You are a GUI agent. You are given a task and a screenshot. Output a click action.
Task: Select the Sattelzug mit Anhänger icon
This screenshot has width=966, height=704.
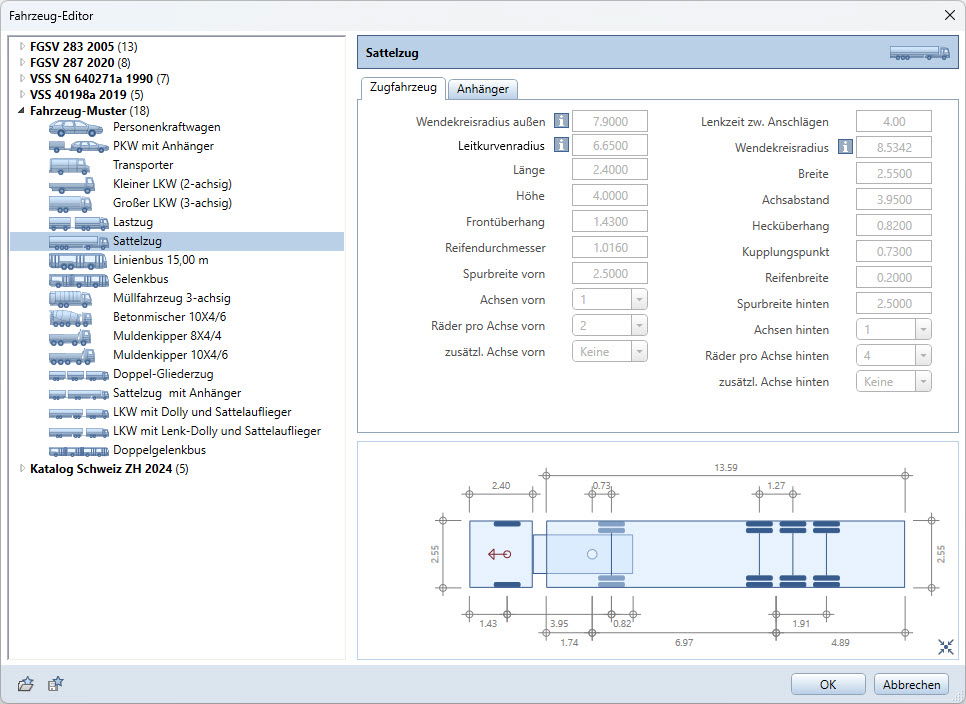point(79,394)
